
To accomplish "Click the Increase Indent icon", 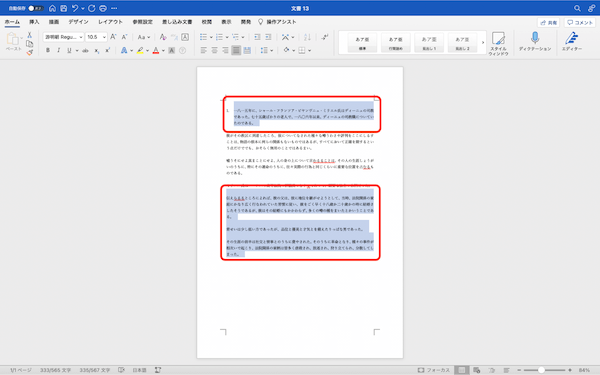I will pos(268,37).
